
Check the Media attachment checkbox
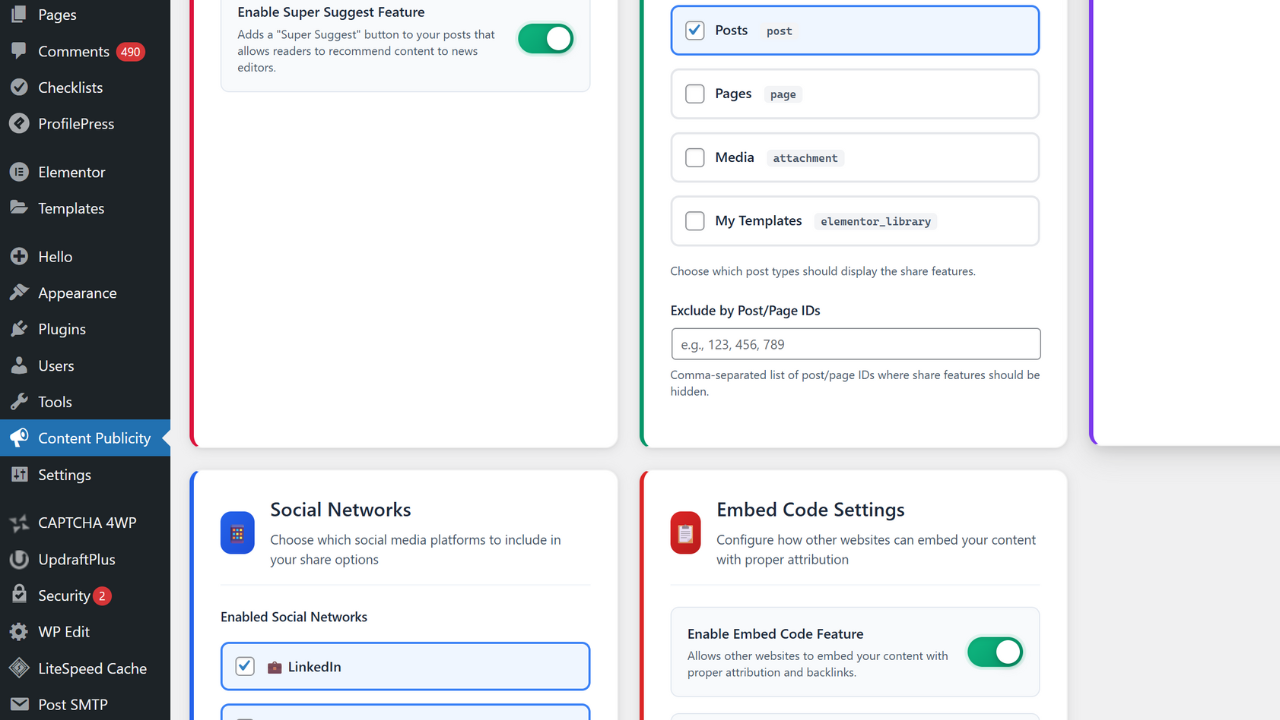[x=694, y=158]
